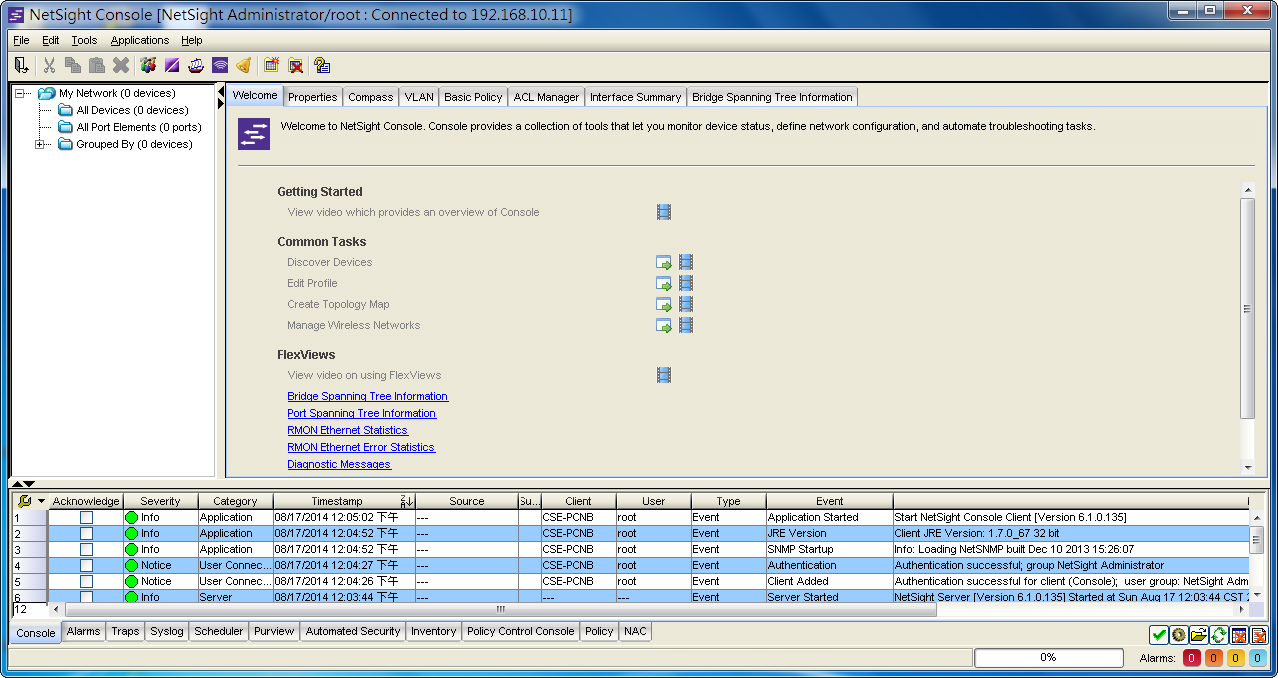
Task: Launch Create Topology Map arrow icon
Action: (664, 304)
